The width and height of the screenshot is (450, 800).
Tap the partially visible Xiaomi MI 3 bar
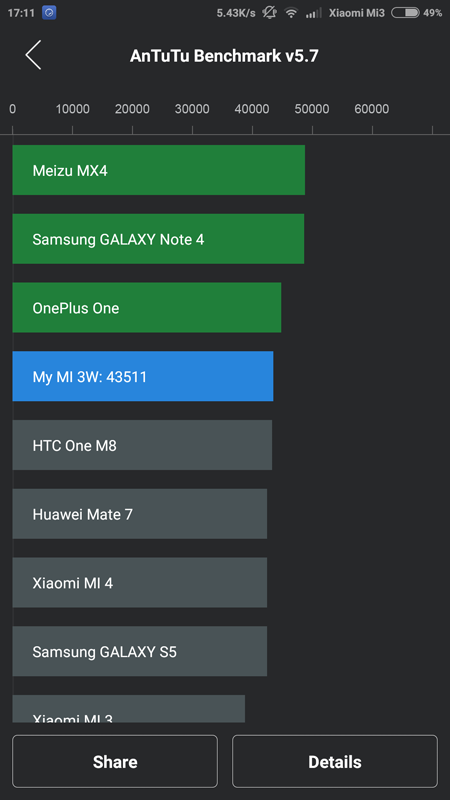pyautogui.click(x=129, y=709)
